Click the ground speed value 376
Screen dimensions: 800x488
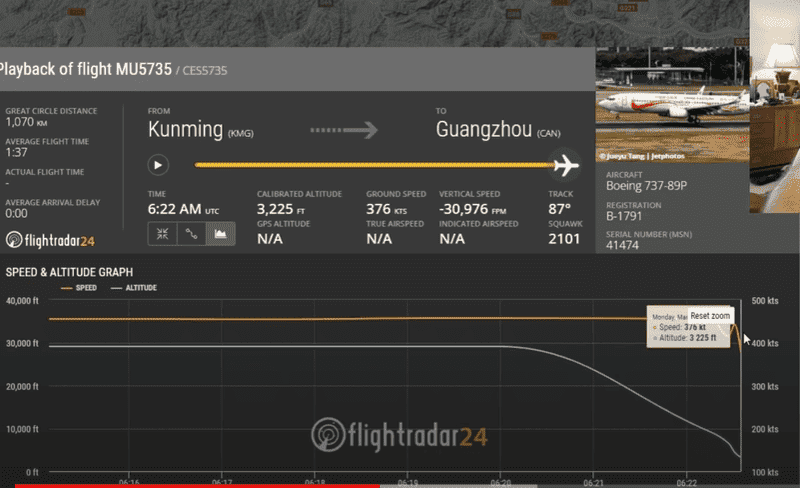378,209
